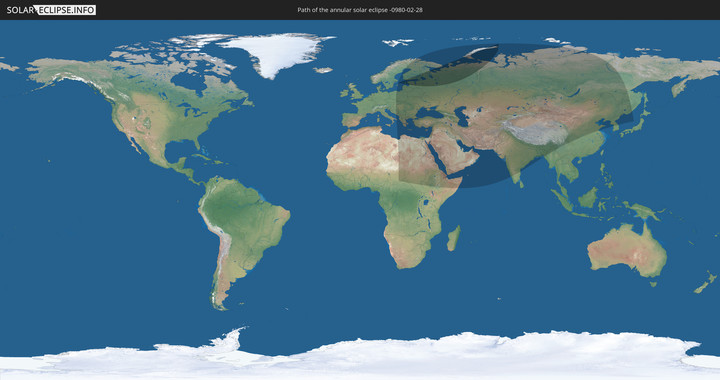Click the Svalbard islands in the Arctic
Viewport: 720px width, 380px height.
398,42
